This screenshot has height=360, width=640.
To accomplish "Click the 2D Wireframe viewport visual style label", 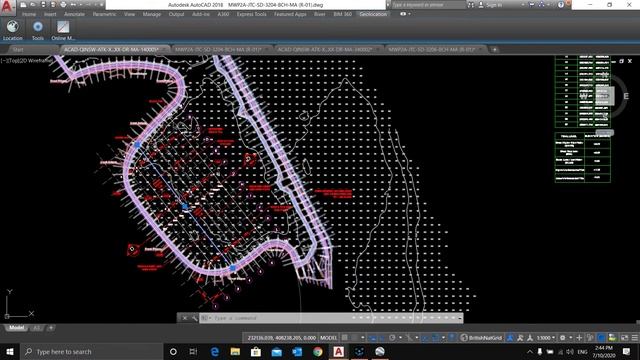I will click(x=34, y=60).
